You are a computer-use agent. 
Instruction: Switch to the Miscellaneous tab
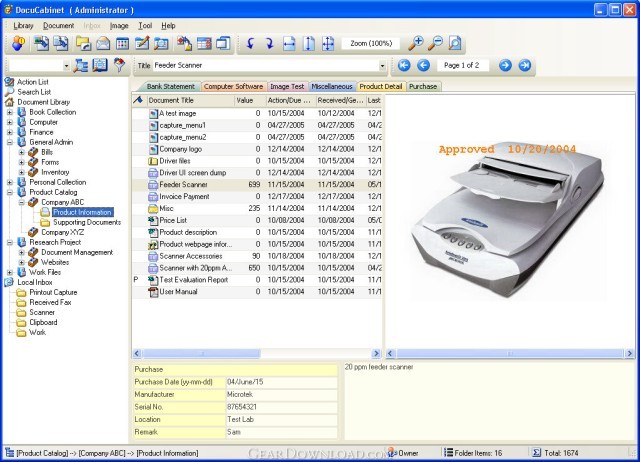coord(331,87)
